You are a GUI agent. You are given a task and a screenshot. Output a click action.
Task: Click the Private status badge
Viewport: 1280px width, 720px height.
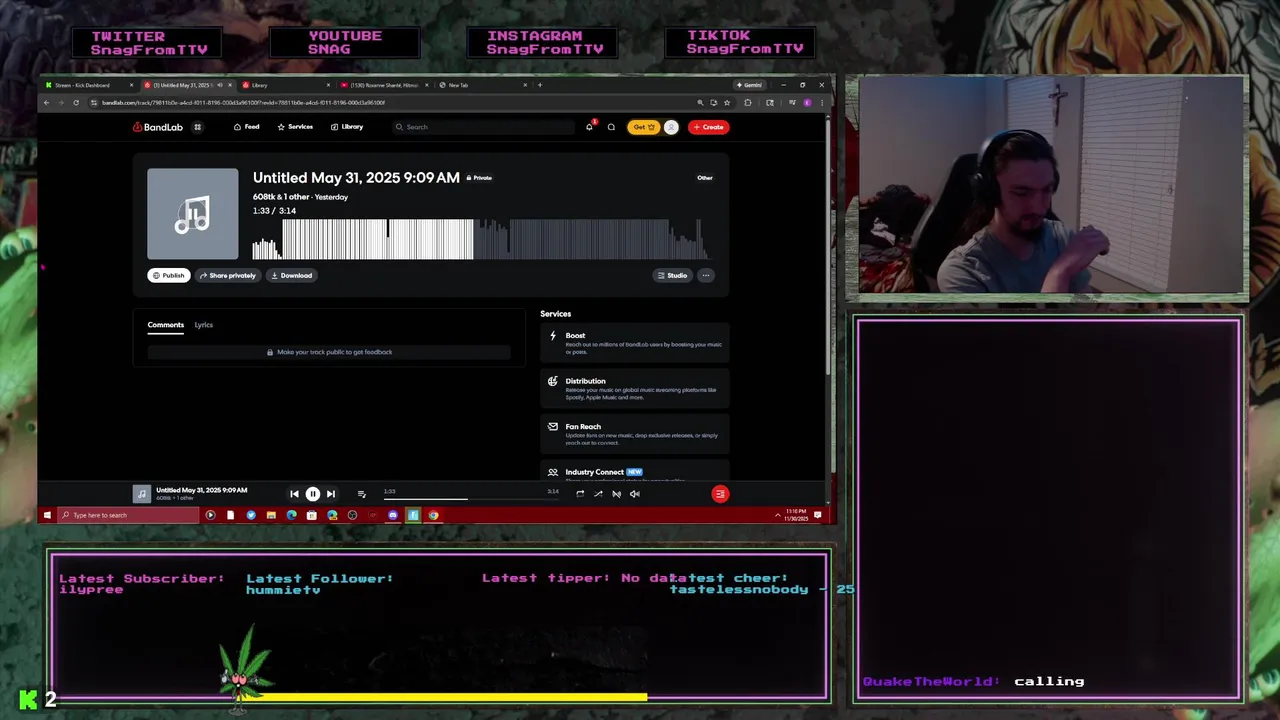[x=479, y=178]
